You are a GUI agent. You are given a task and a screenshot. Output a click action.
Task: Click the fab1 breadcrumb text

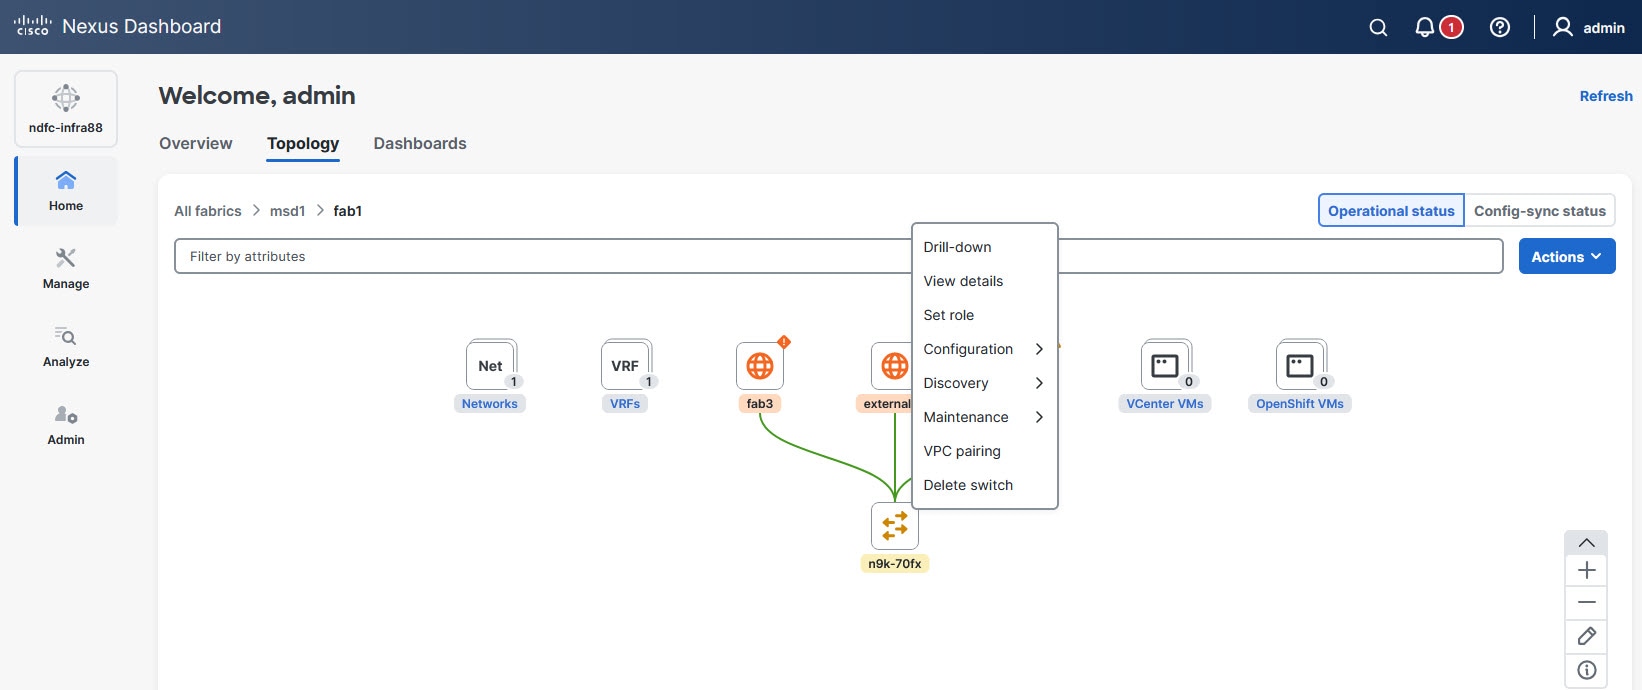point(348,211)
